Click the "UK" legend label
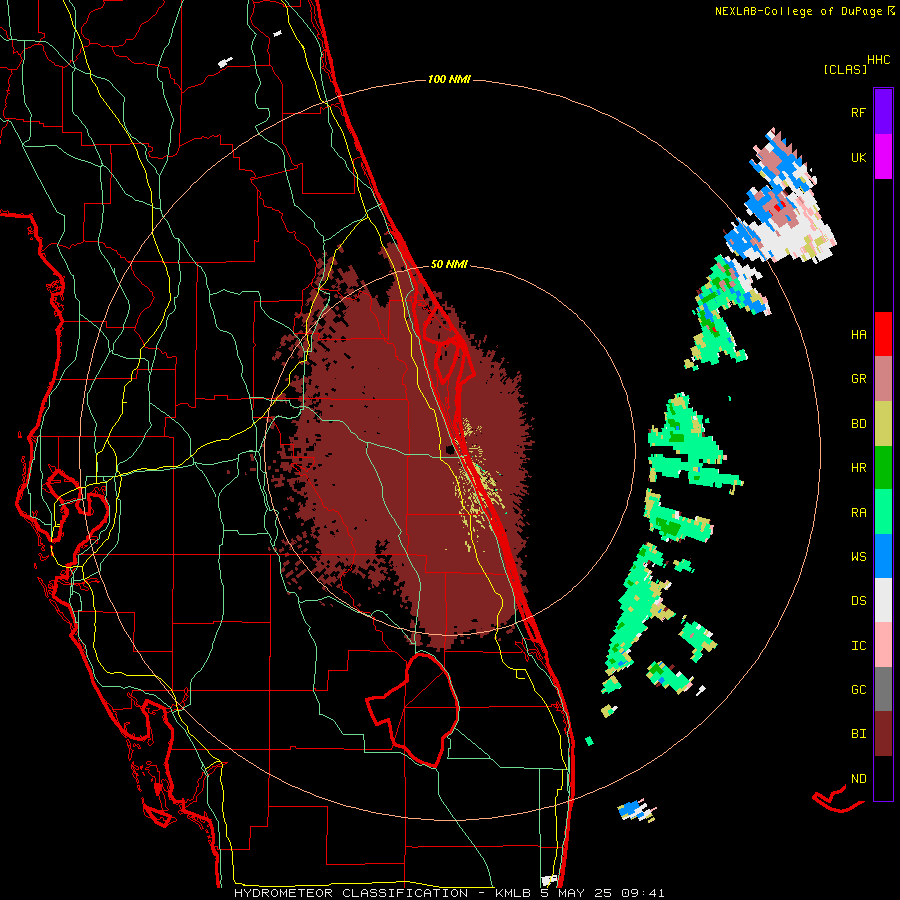This screenshot has height=900, width=900. click(858, 157)
